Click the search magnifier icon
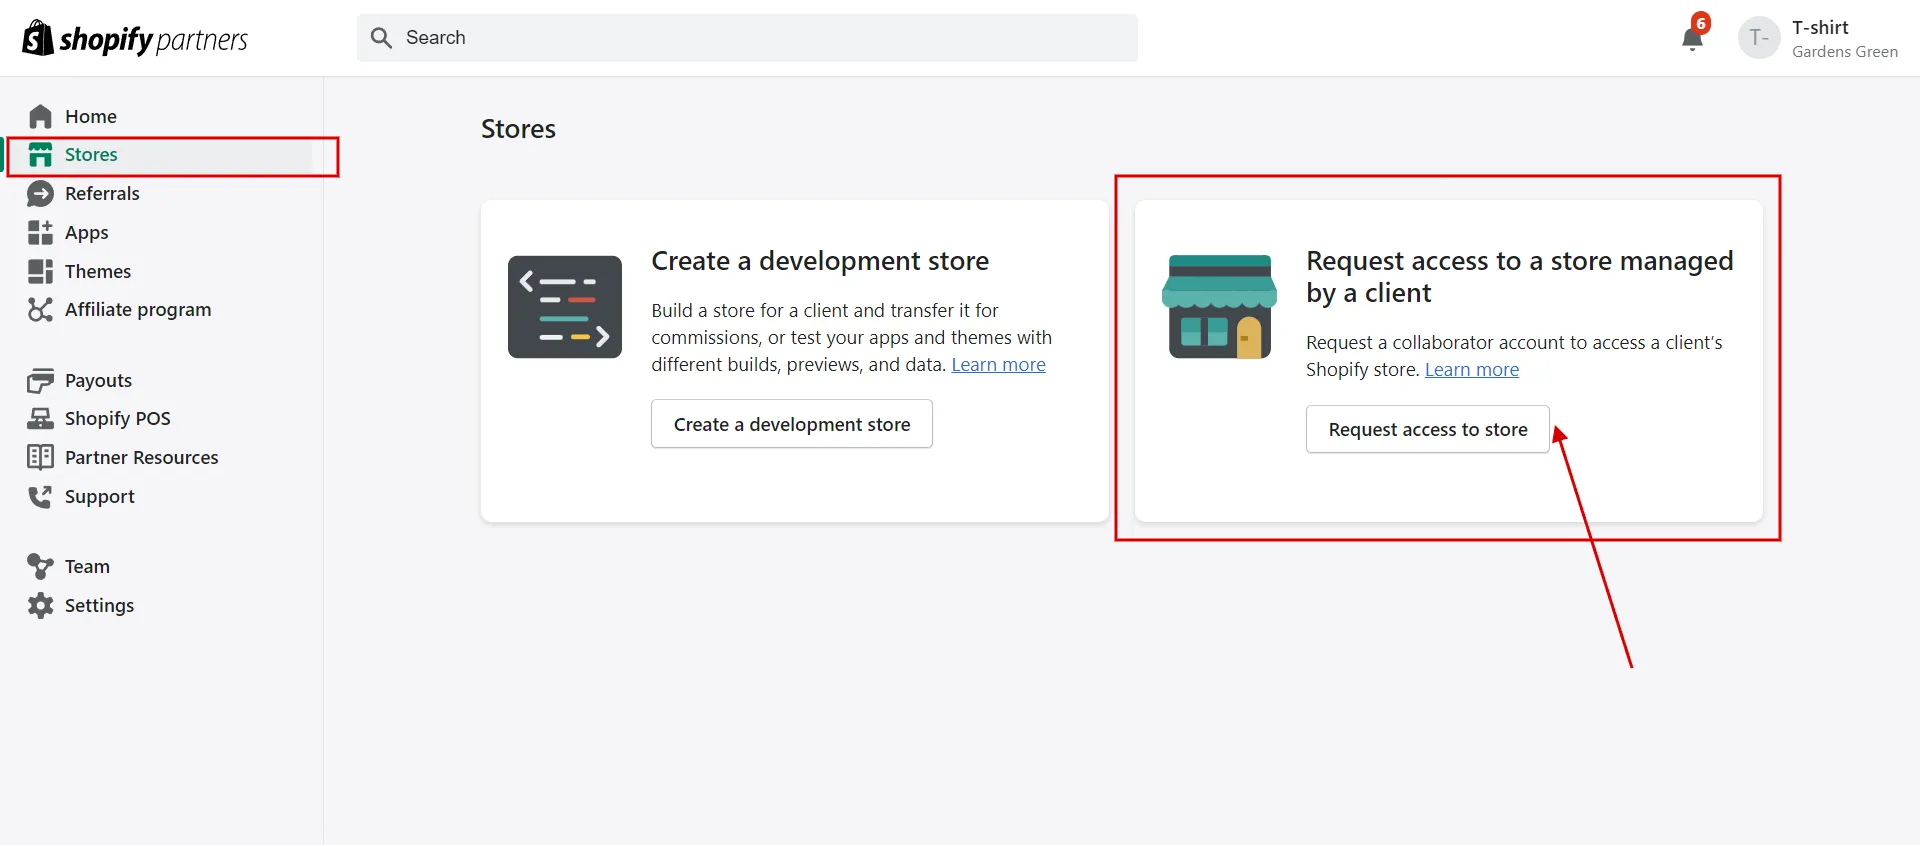The width and height of the screenshot is (1920, 846). pos(381,38)
